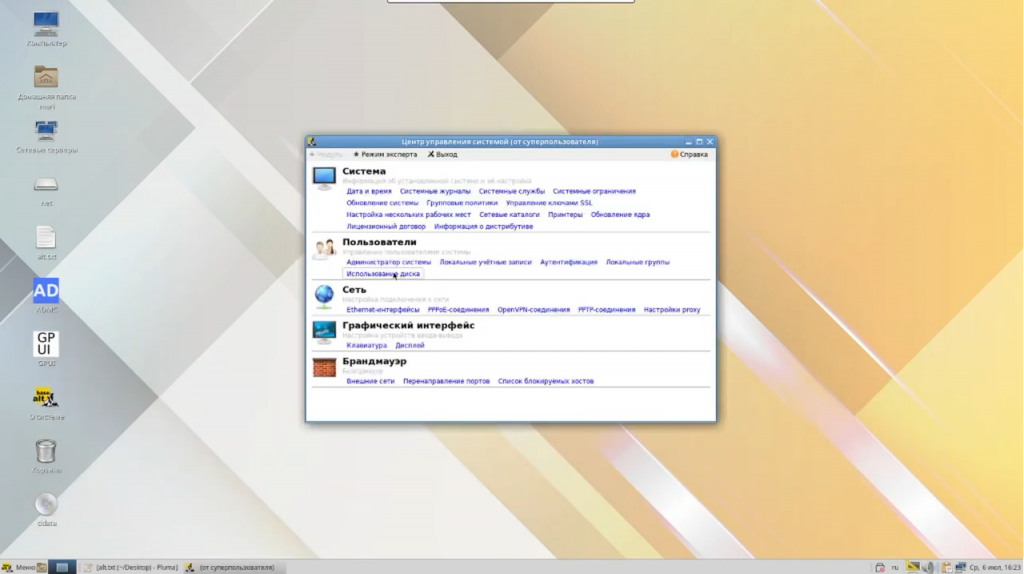Viewport: 1024px width, 574px height.
Task: Open the Меню button in the taskbar
Action: click(x=18, y=567)
